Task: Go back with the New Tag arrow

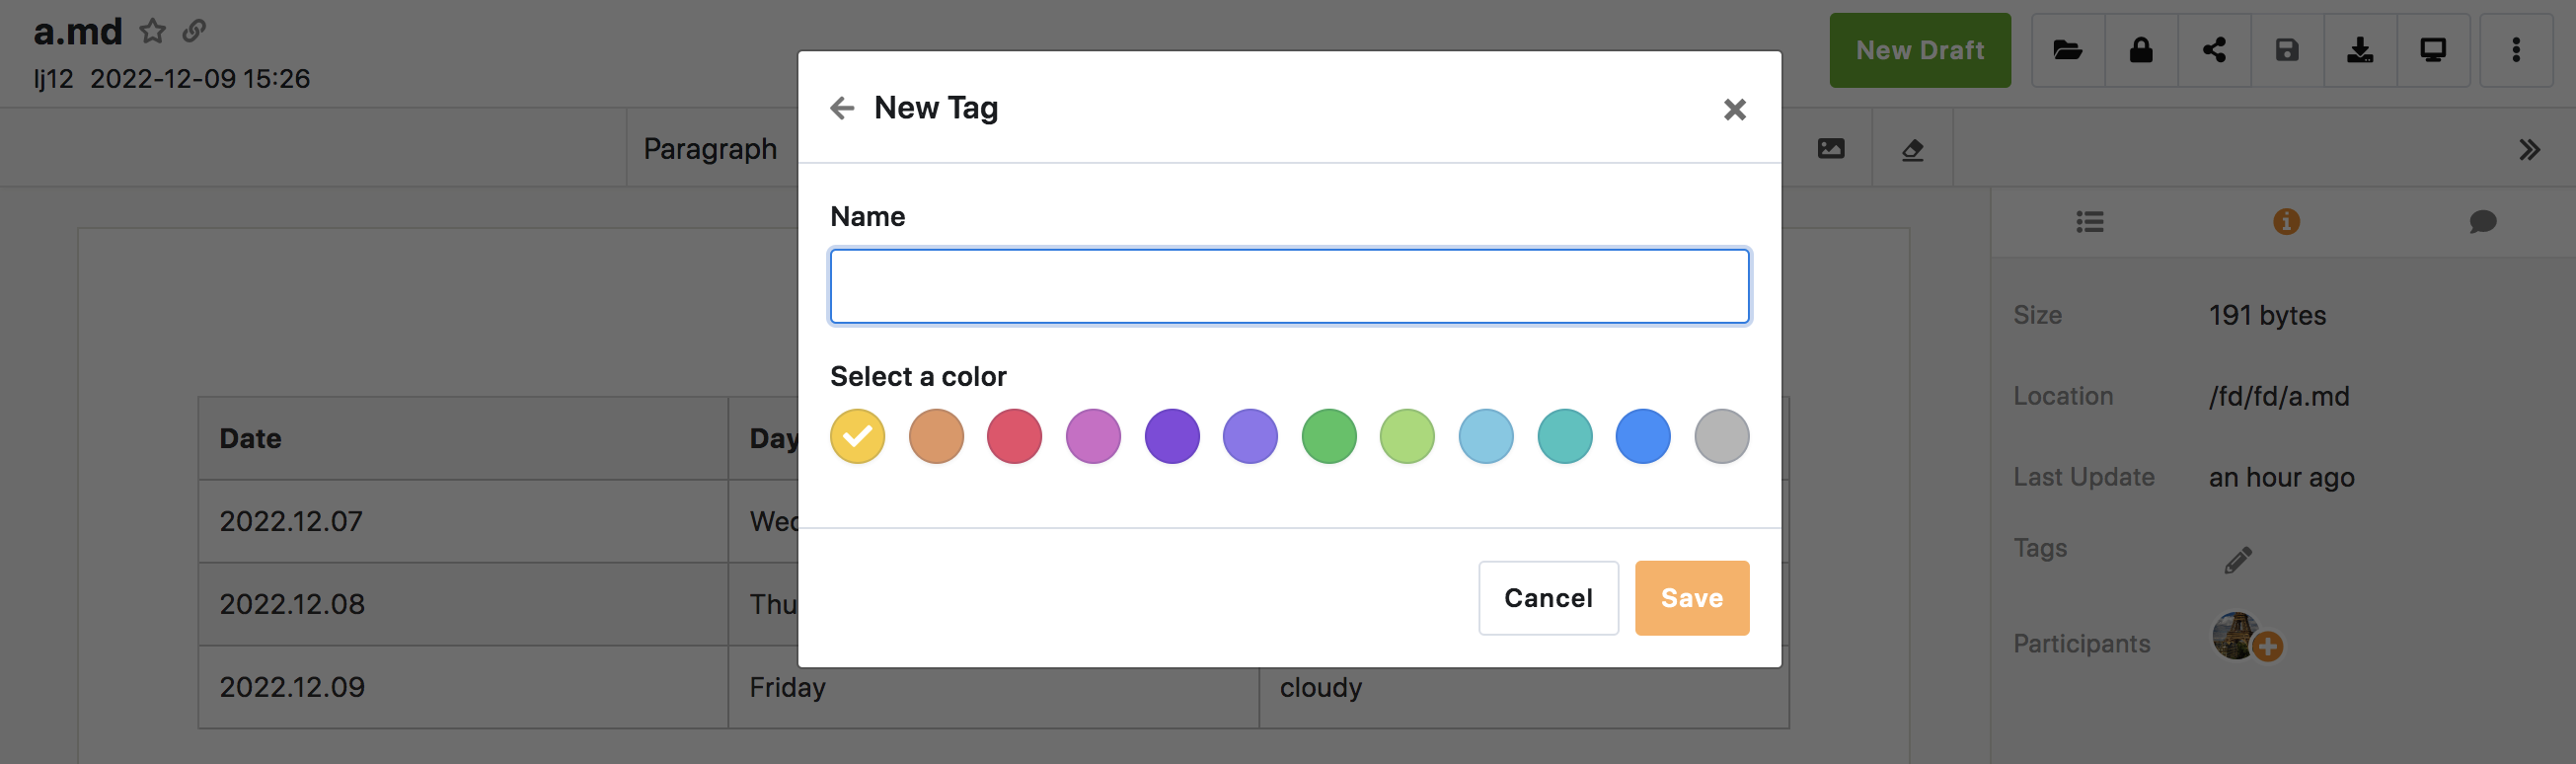Action: click(x=842, y=108)
